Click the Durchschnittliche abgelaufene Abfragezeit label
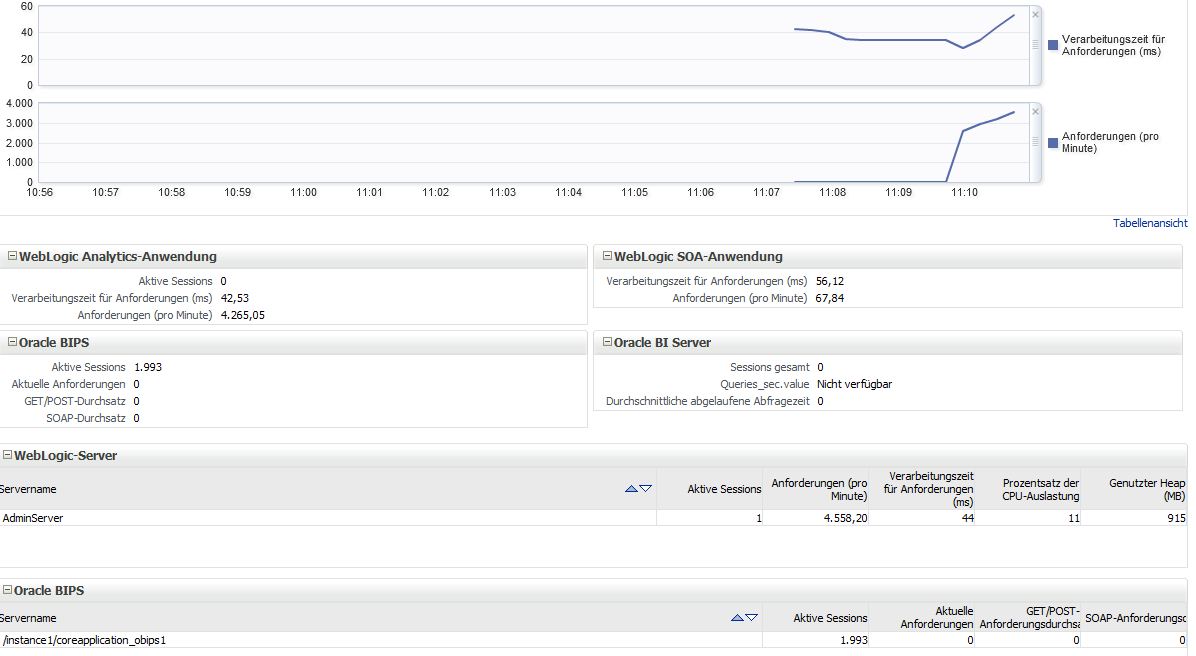The image size is (1196, 656). click(707, 401)
